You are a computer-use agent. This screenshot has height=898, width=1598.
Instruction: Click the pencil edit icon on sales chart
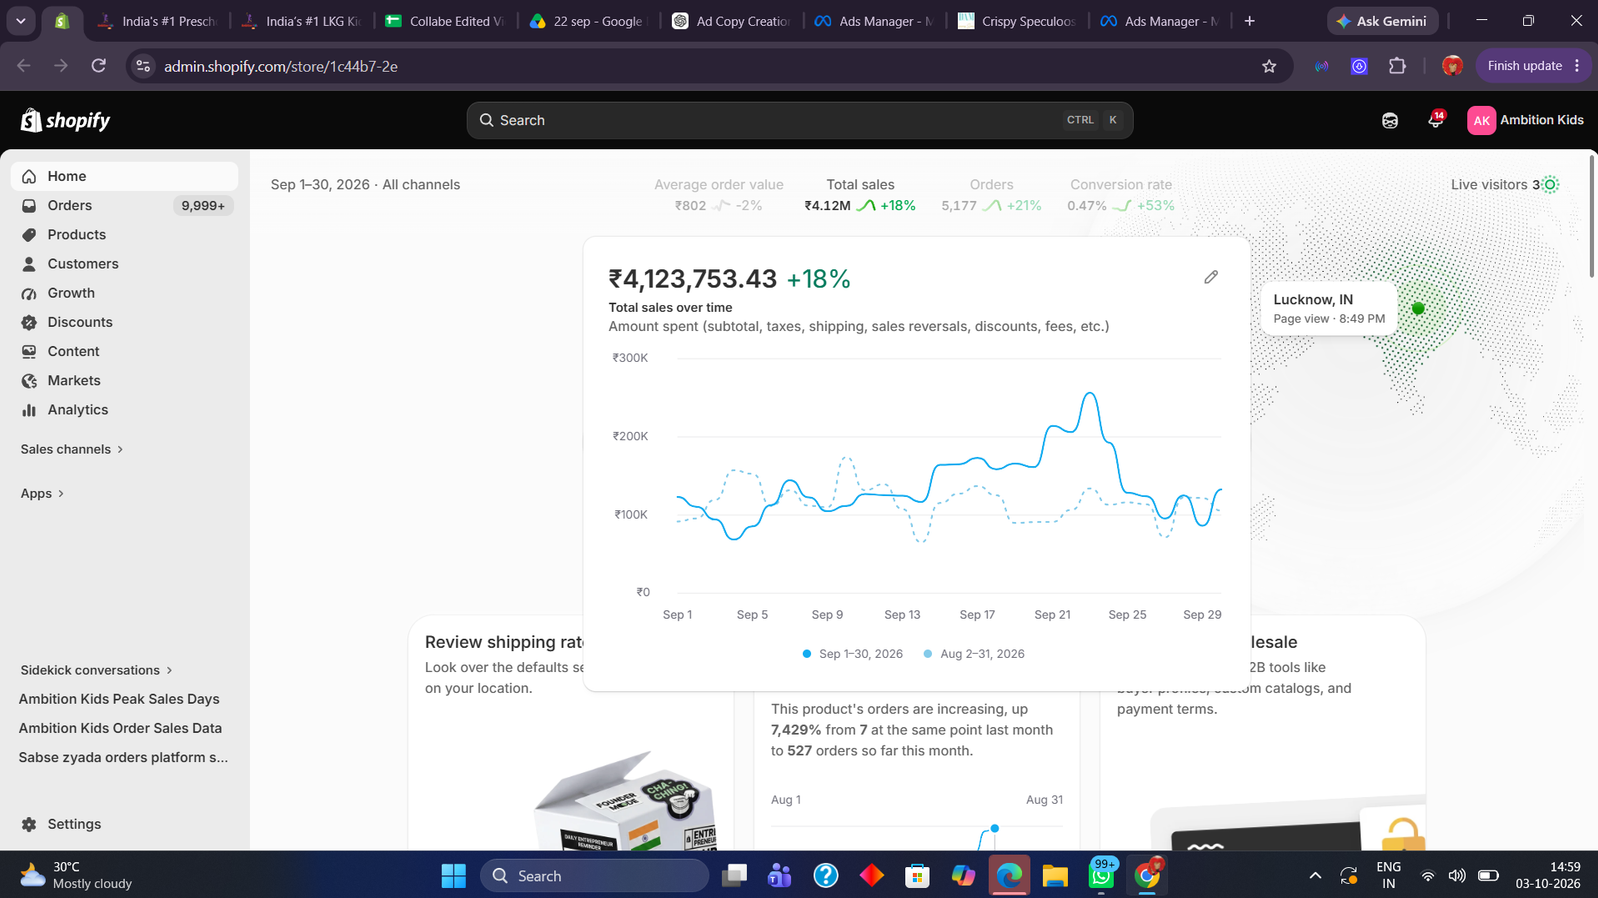click(x=1211, y=277)
